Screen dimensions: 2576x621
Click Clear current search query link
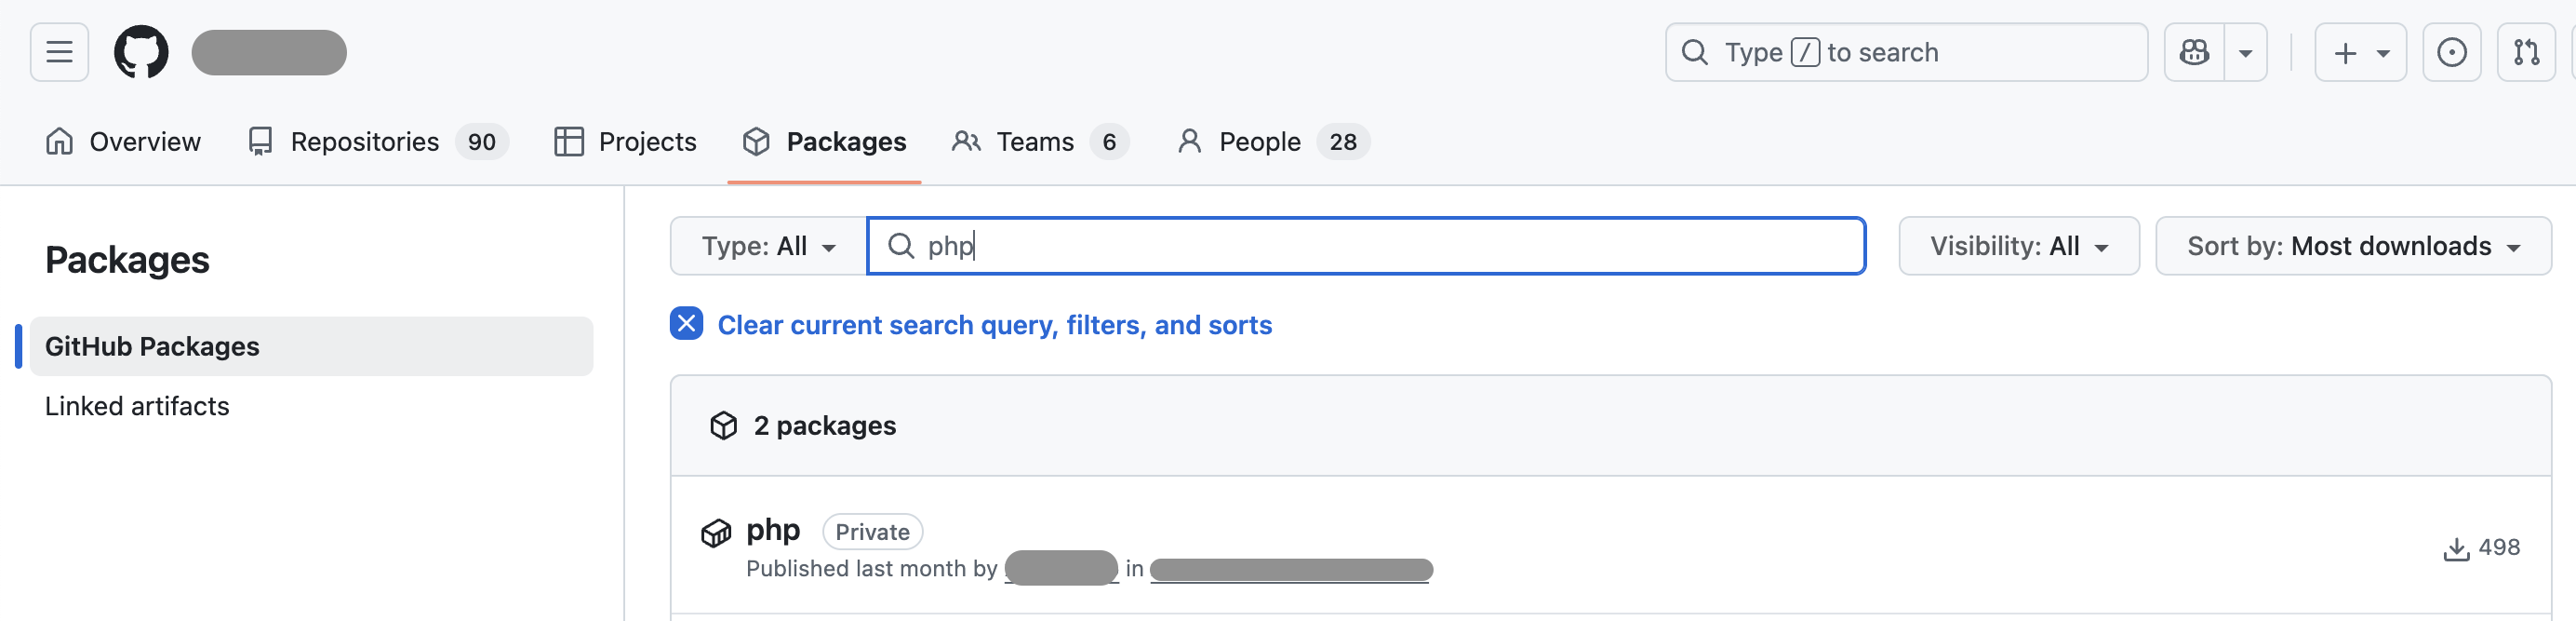[x=994, y=325]
